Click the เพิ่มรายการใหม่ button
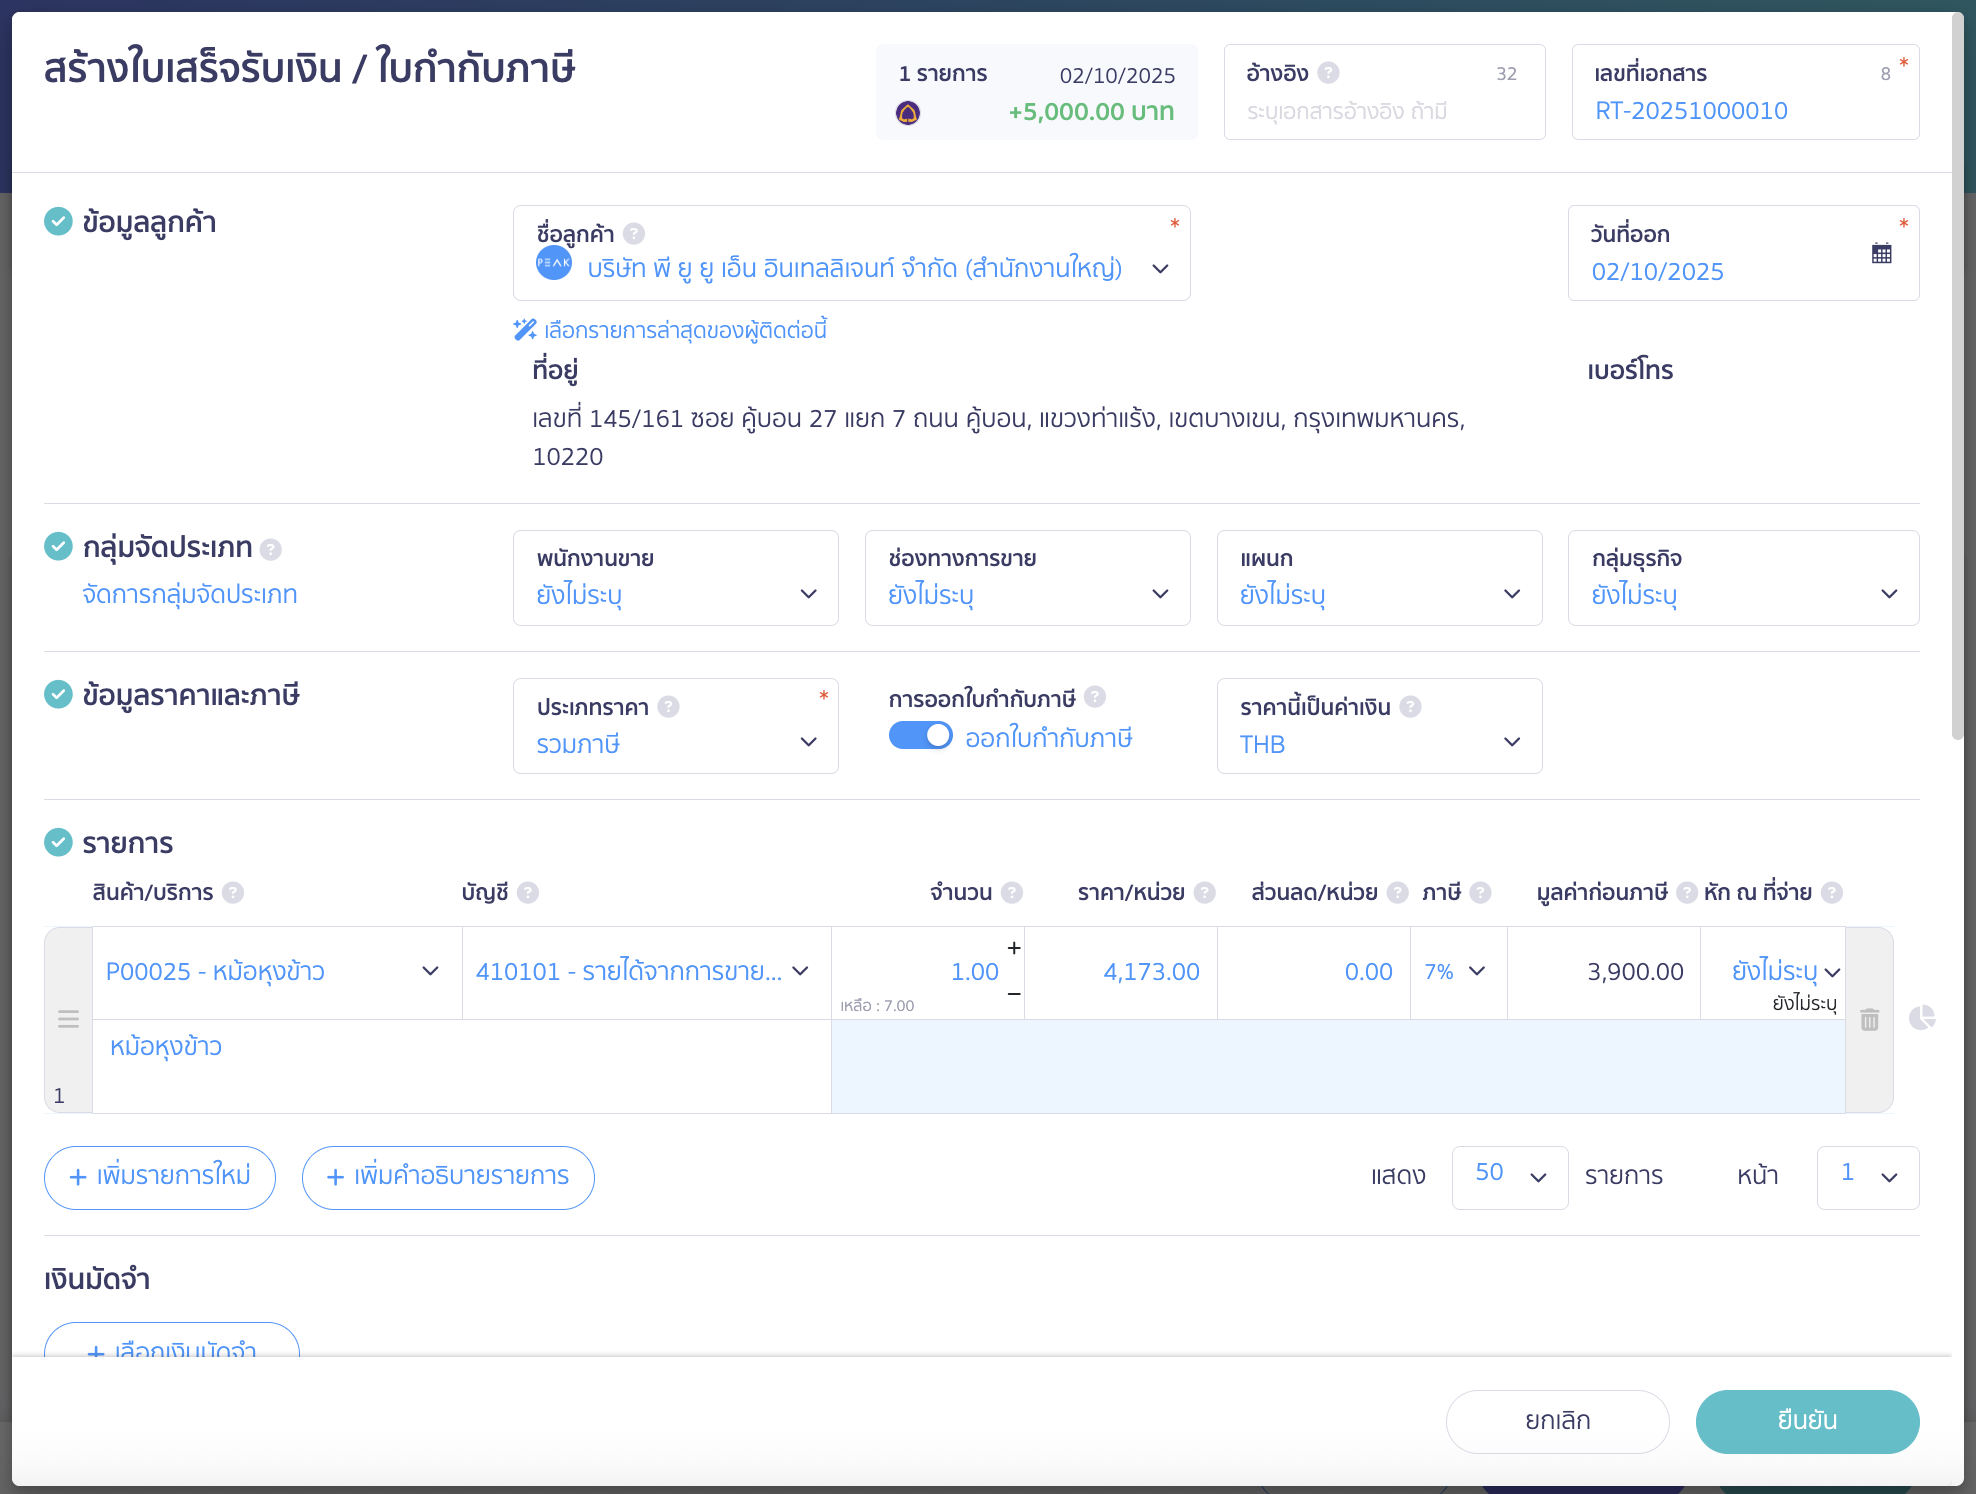The image size is (1976, 1494). (x=160, y=1176)
